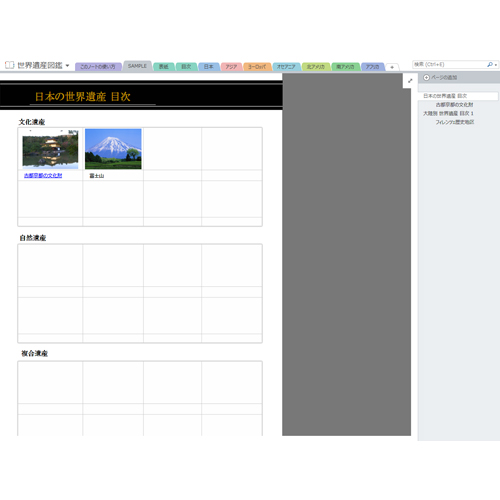The image size is (500, 500).
Task: Open the ヨーロッパ section tab
Action: pyautogui.click(x=257, y=67)
